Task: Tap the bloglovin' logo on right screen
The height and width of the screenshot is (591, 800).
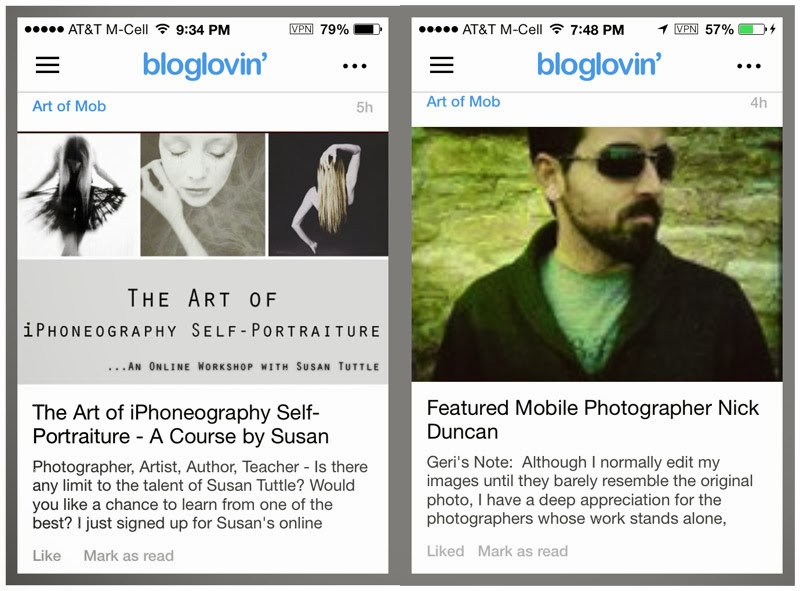Action: (599, 65)
